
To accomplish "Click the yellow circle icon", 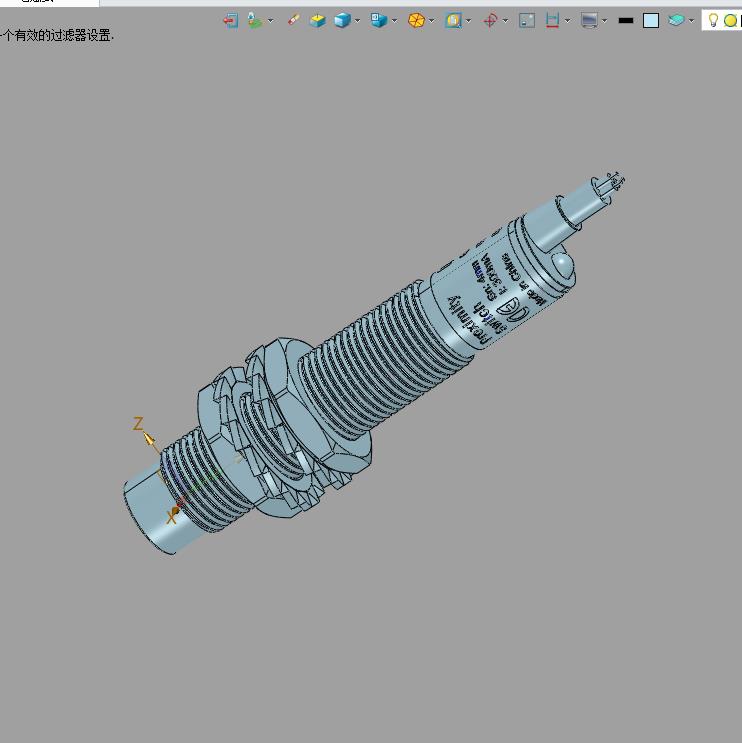I will (730, 20).
